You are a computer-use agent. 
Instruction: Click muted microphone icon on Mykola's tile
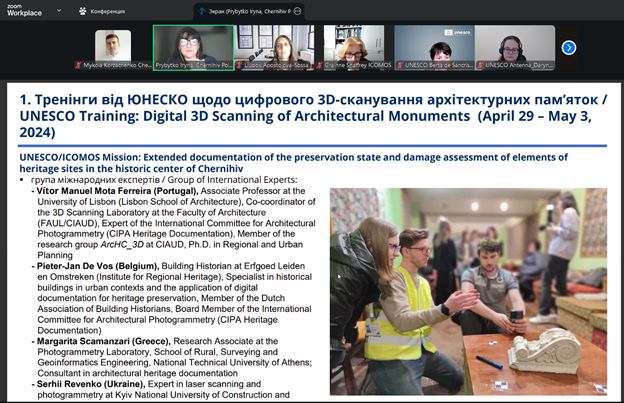tap(77, 65)
